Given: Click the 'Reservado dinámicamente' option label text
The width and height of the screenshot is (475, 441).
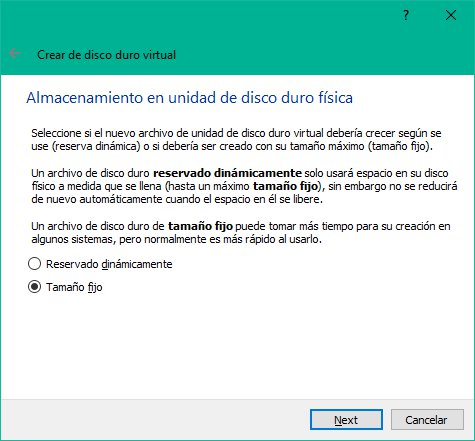Looking at the screenshot, I should (x=109, y=264).
